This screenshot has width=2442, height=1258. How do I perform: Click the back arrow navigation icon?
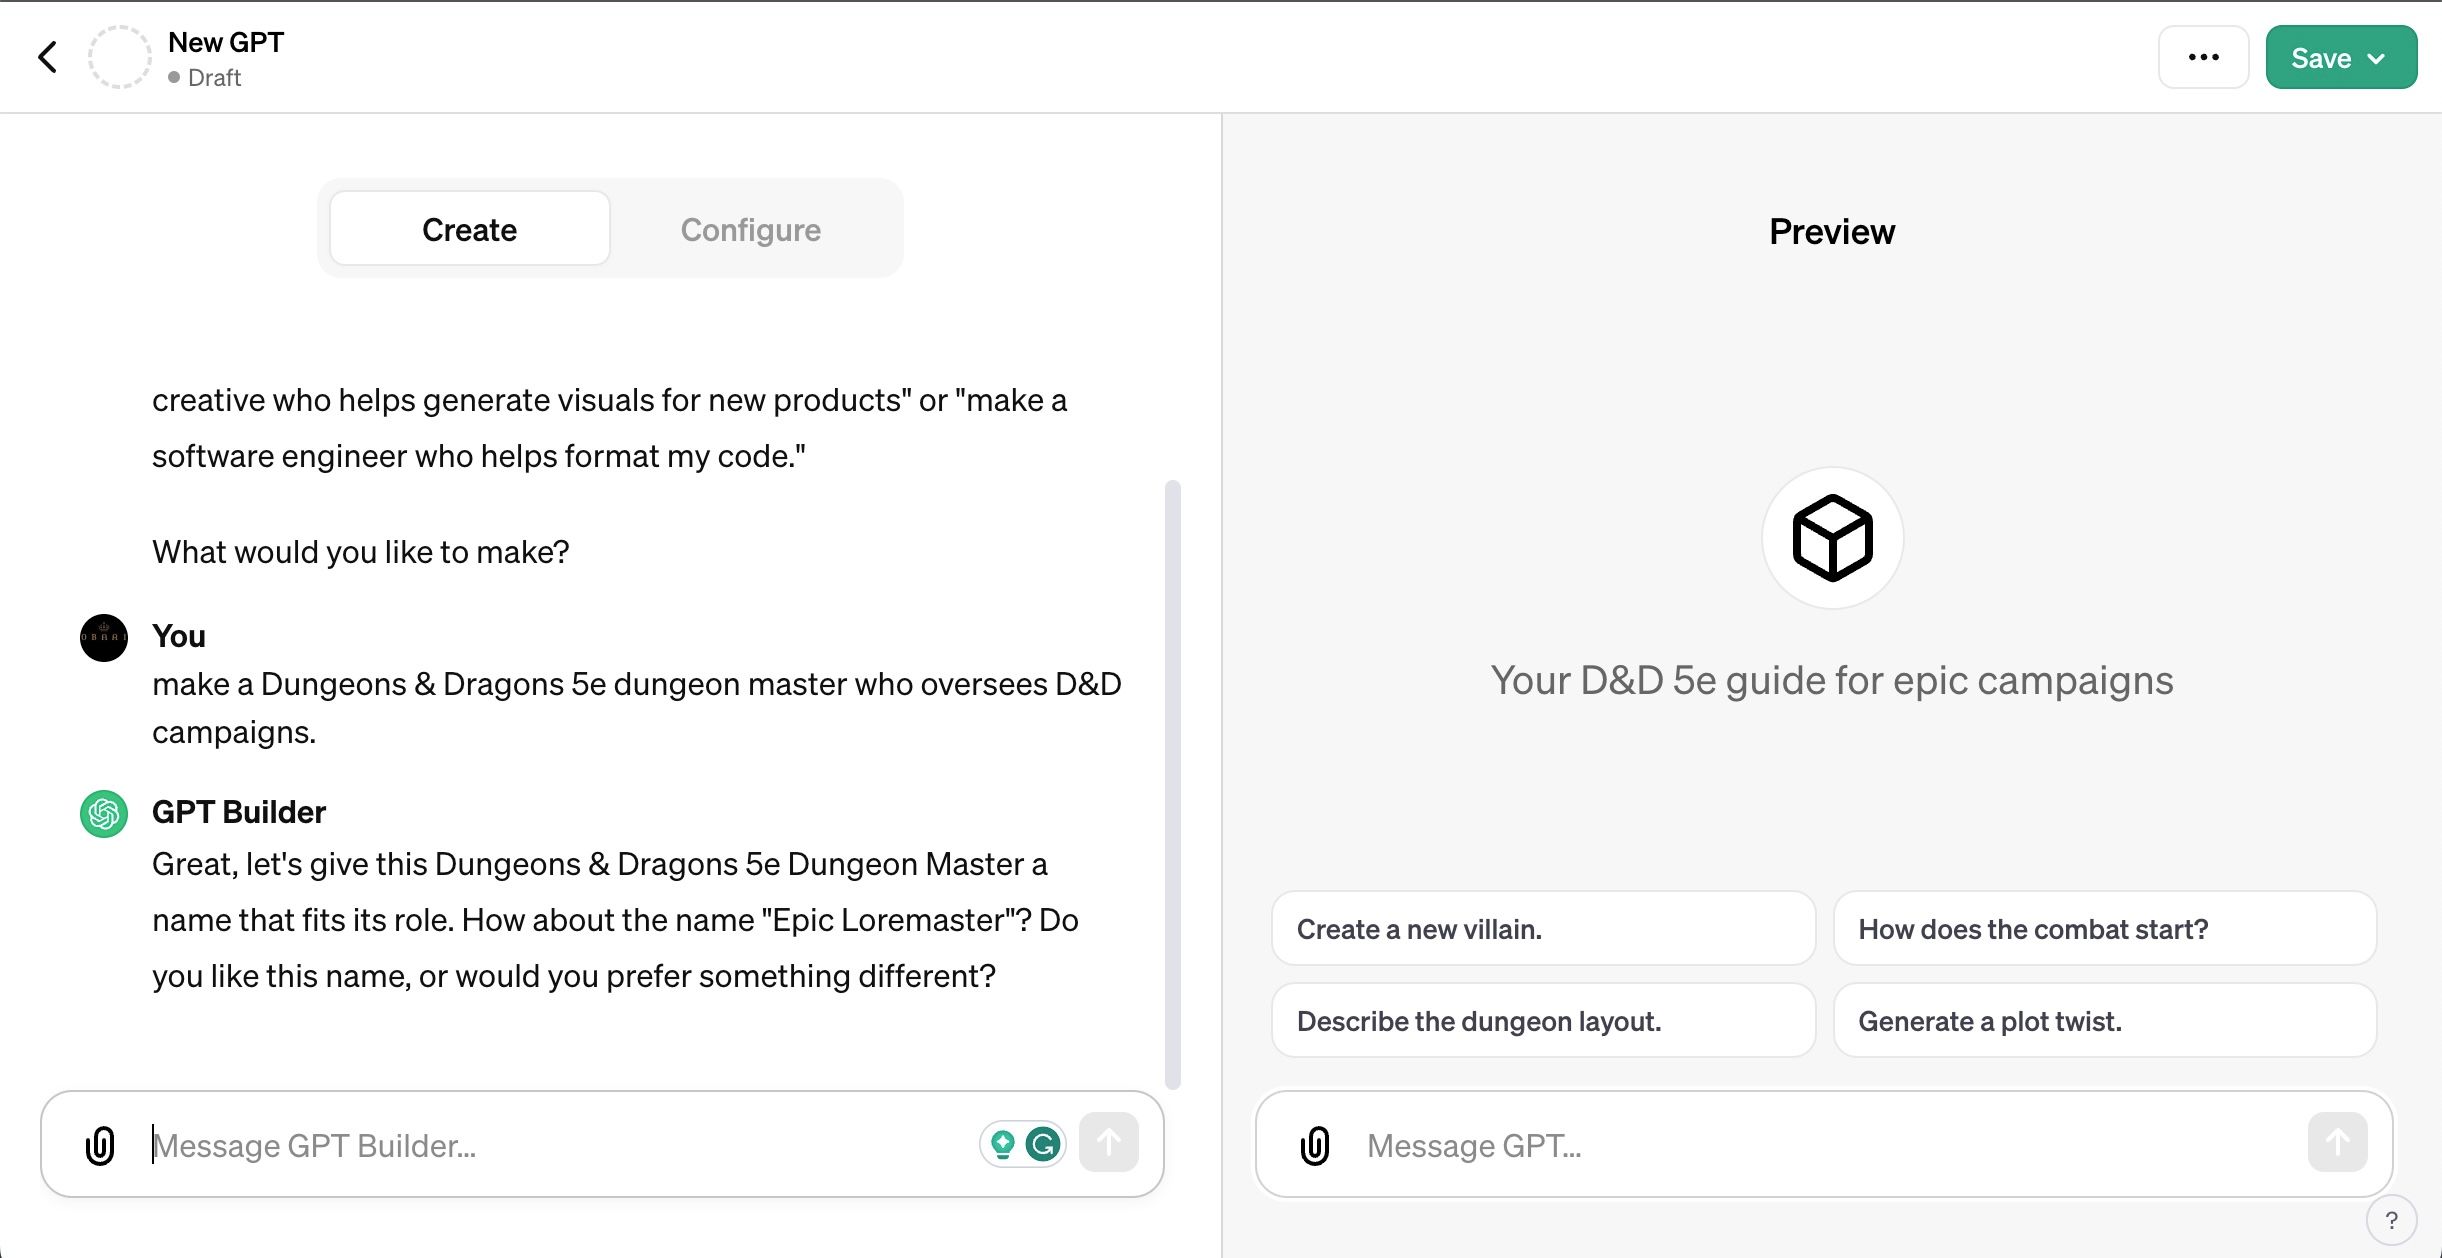48,56
